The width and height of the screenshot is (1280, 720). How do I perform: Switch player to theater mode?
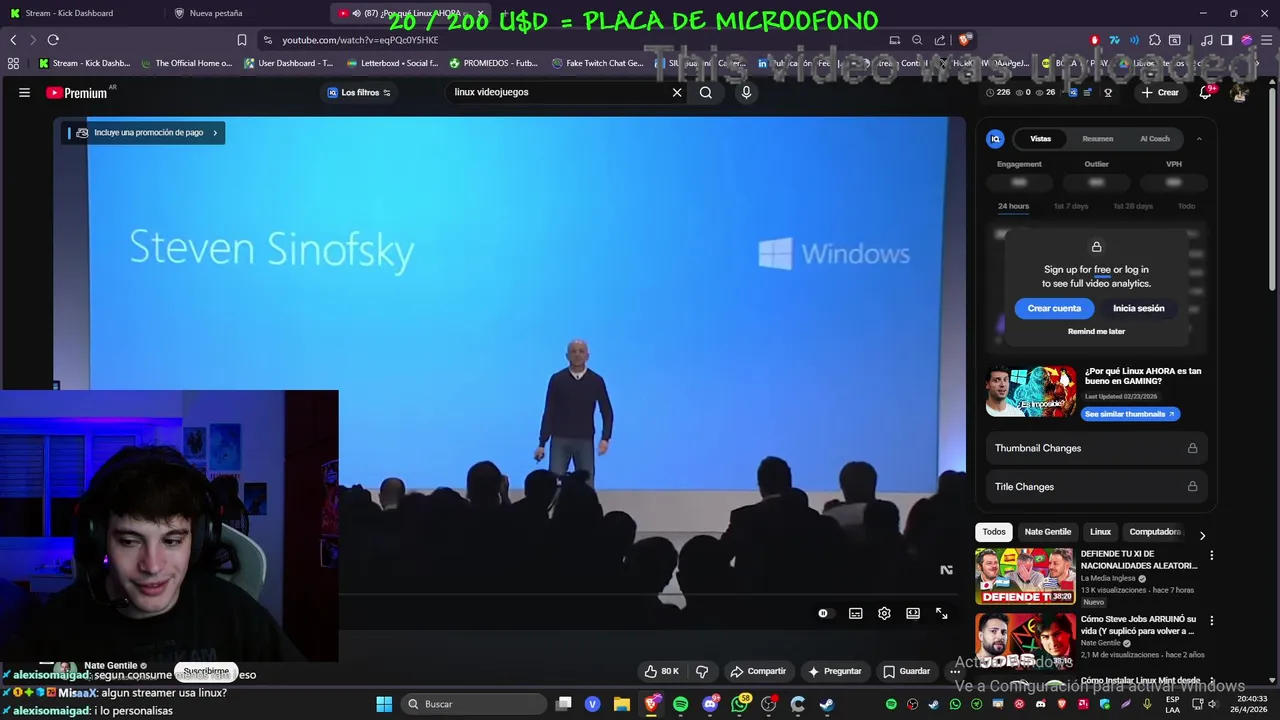click(x=913, y=613)
